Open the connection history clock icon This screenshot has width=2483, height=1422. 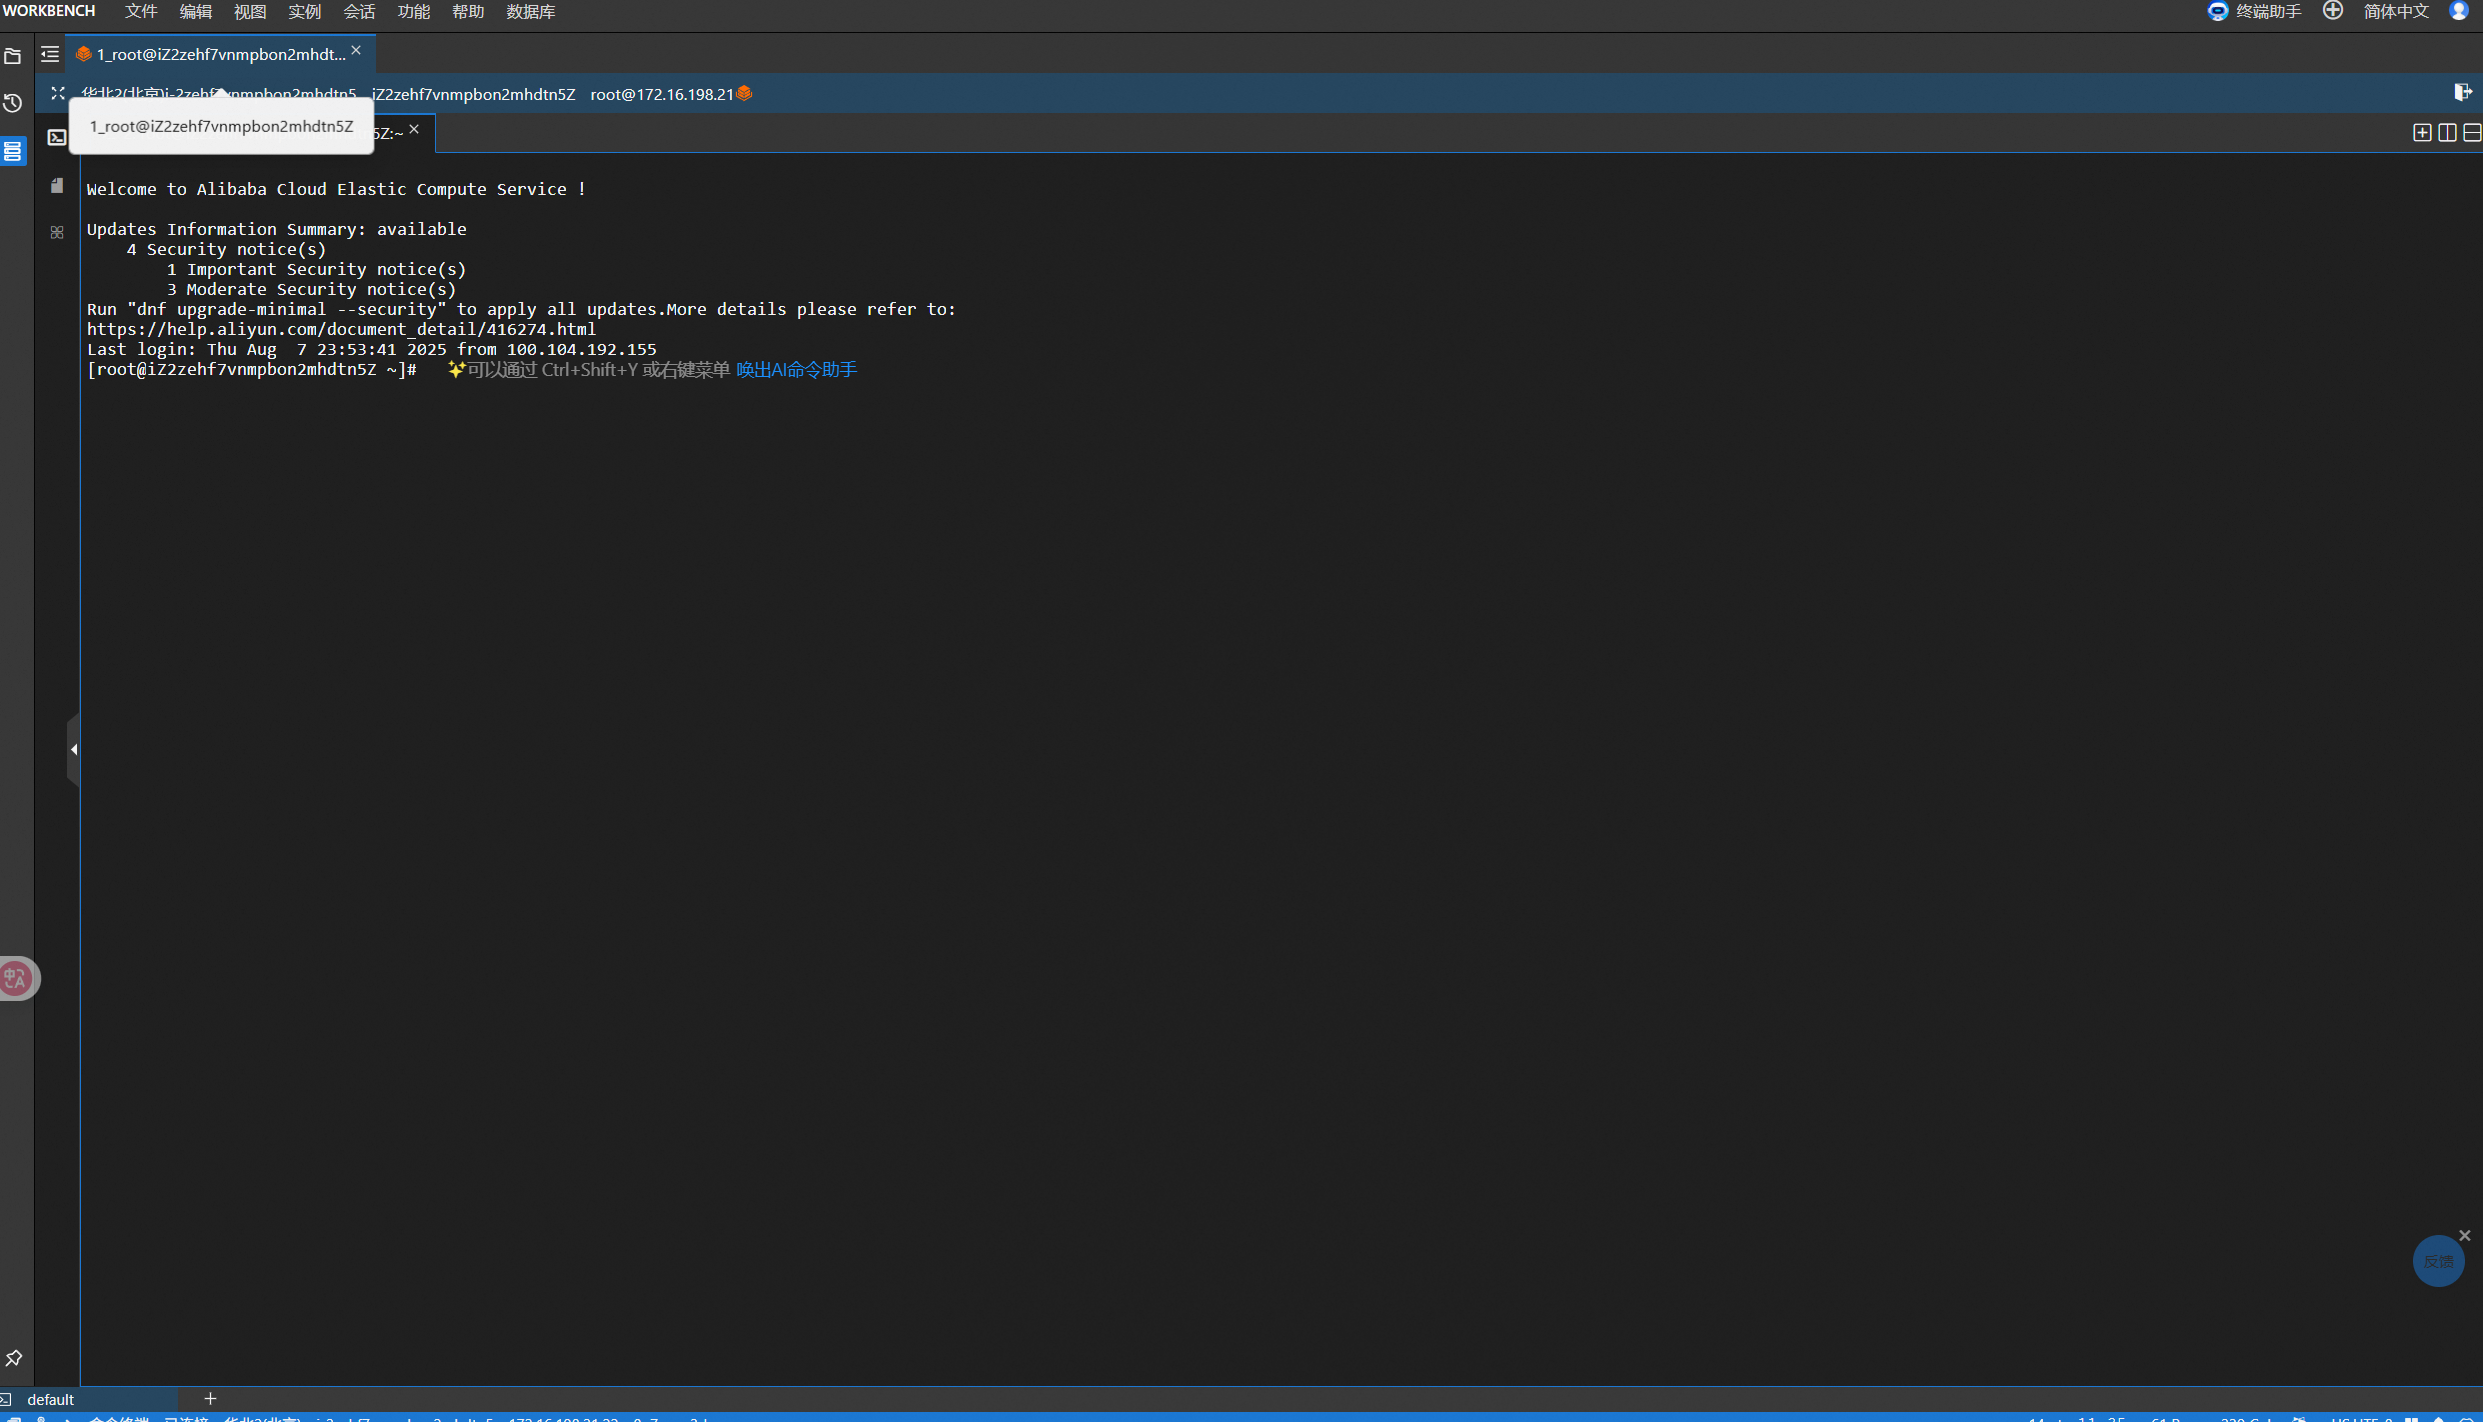click(x=13, y=103)
